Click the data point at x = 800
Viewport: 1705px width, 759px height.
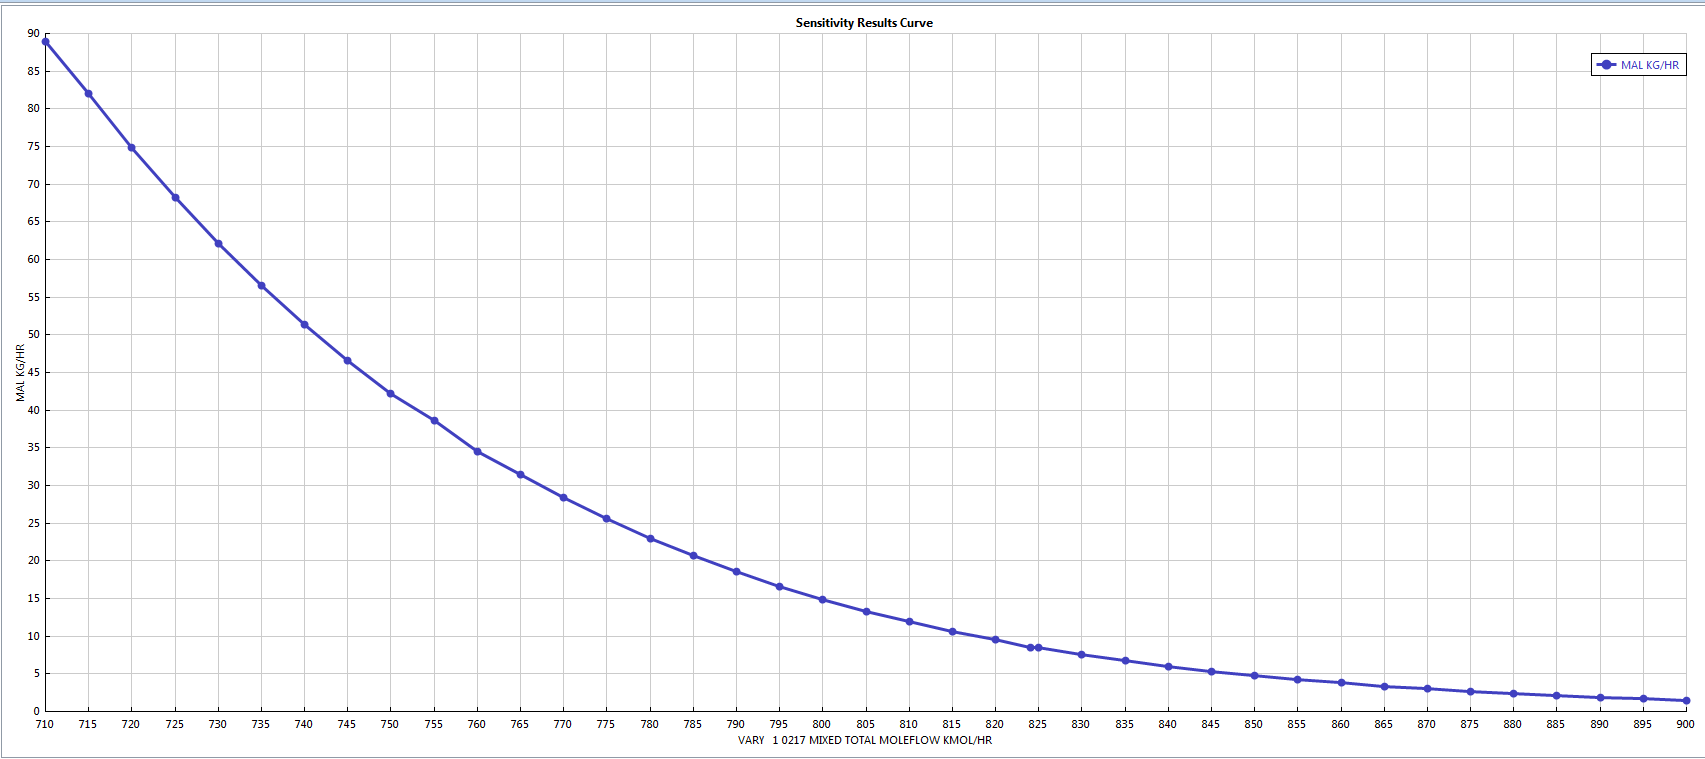[x=822, y=600]
